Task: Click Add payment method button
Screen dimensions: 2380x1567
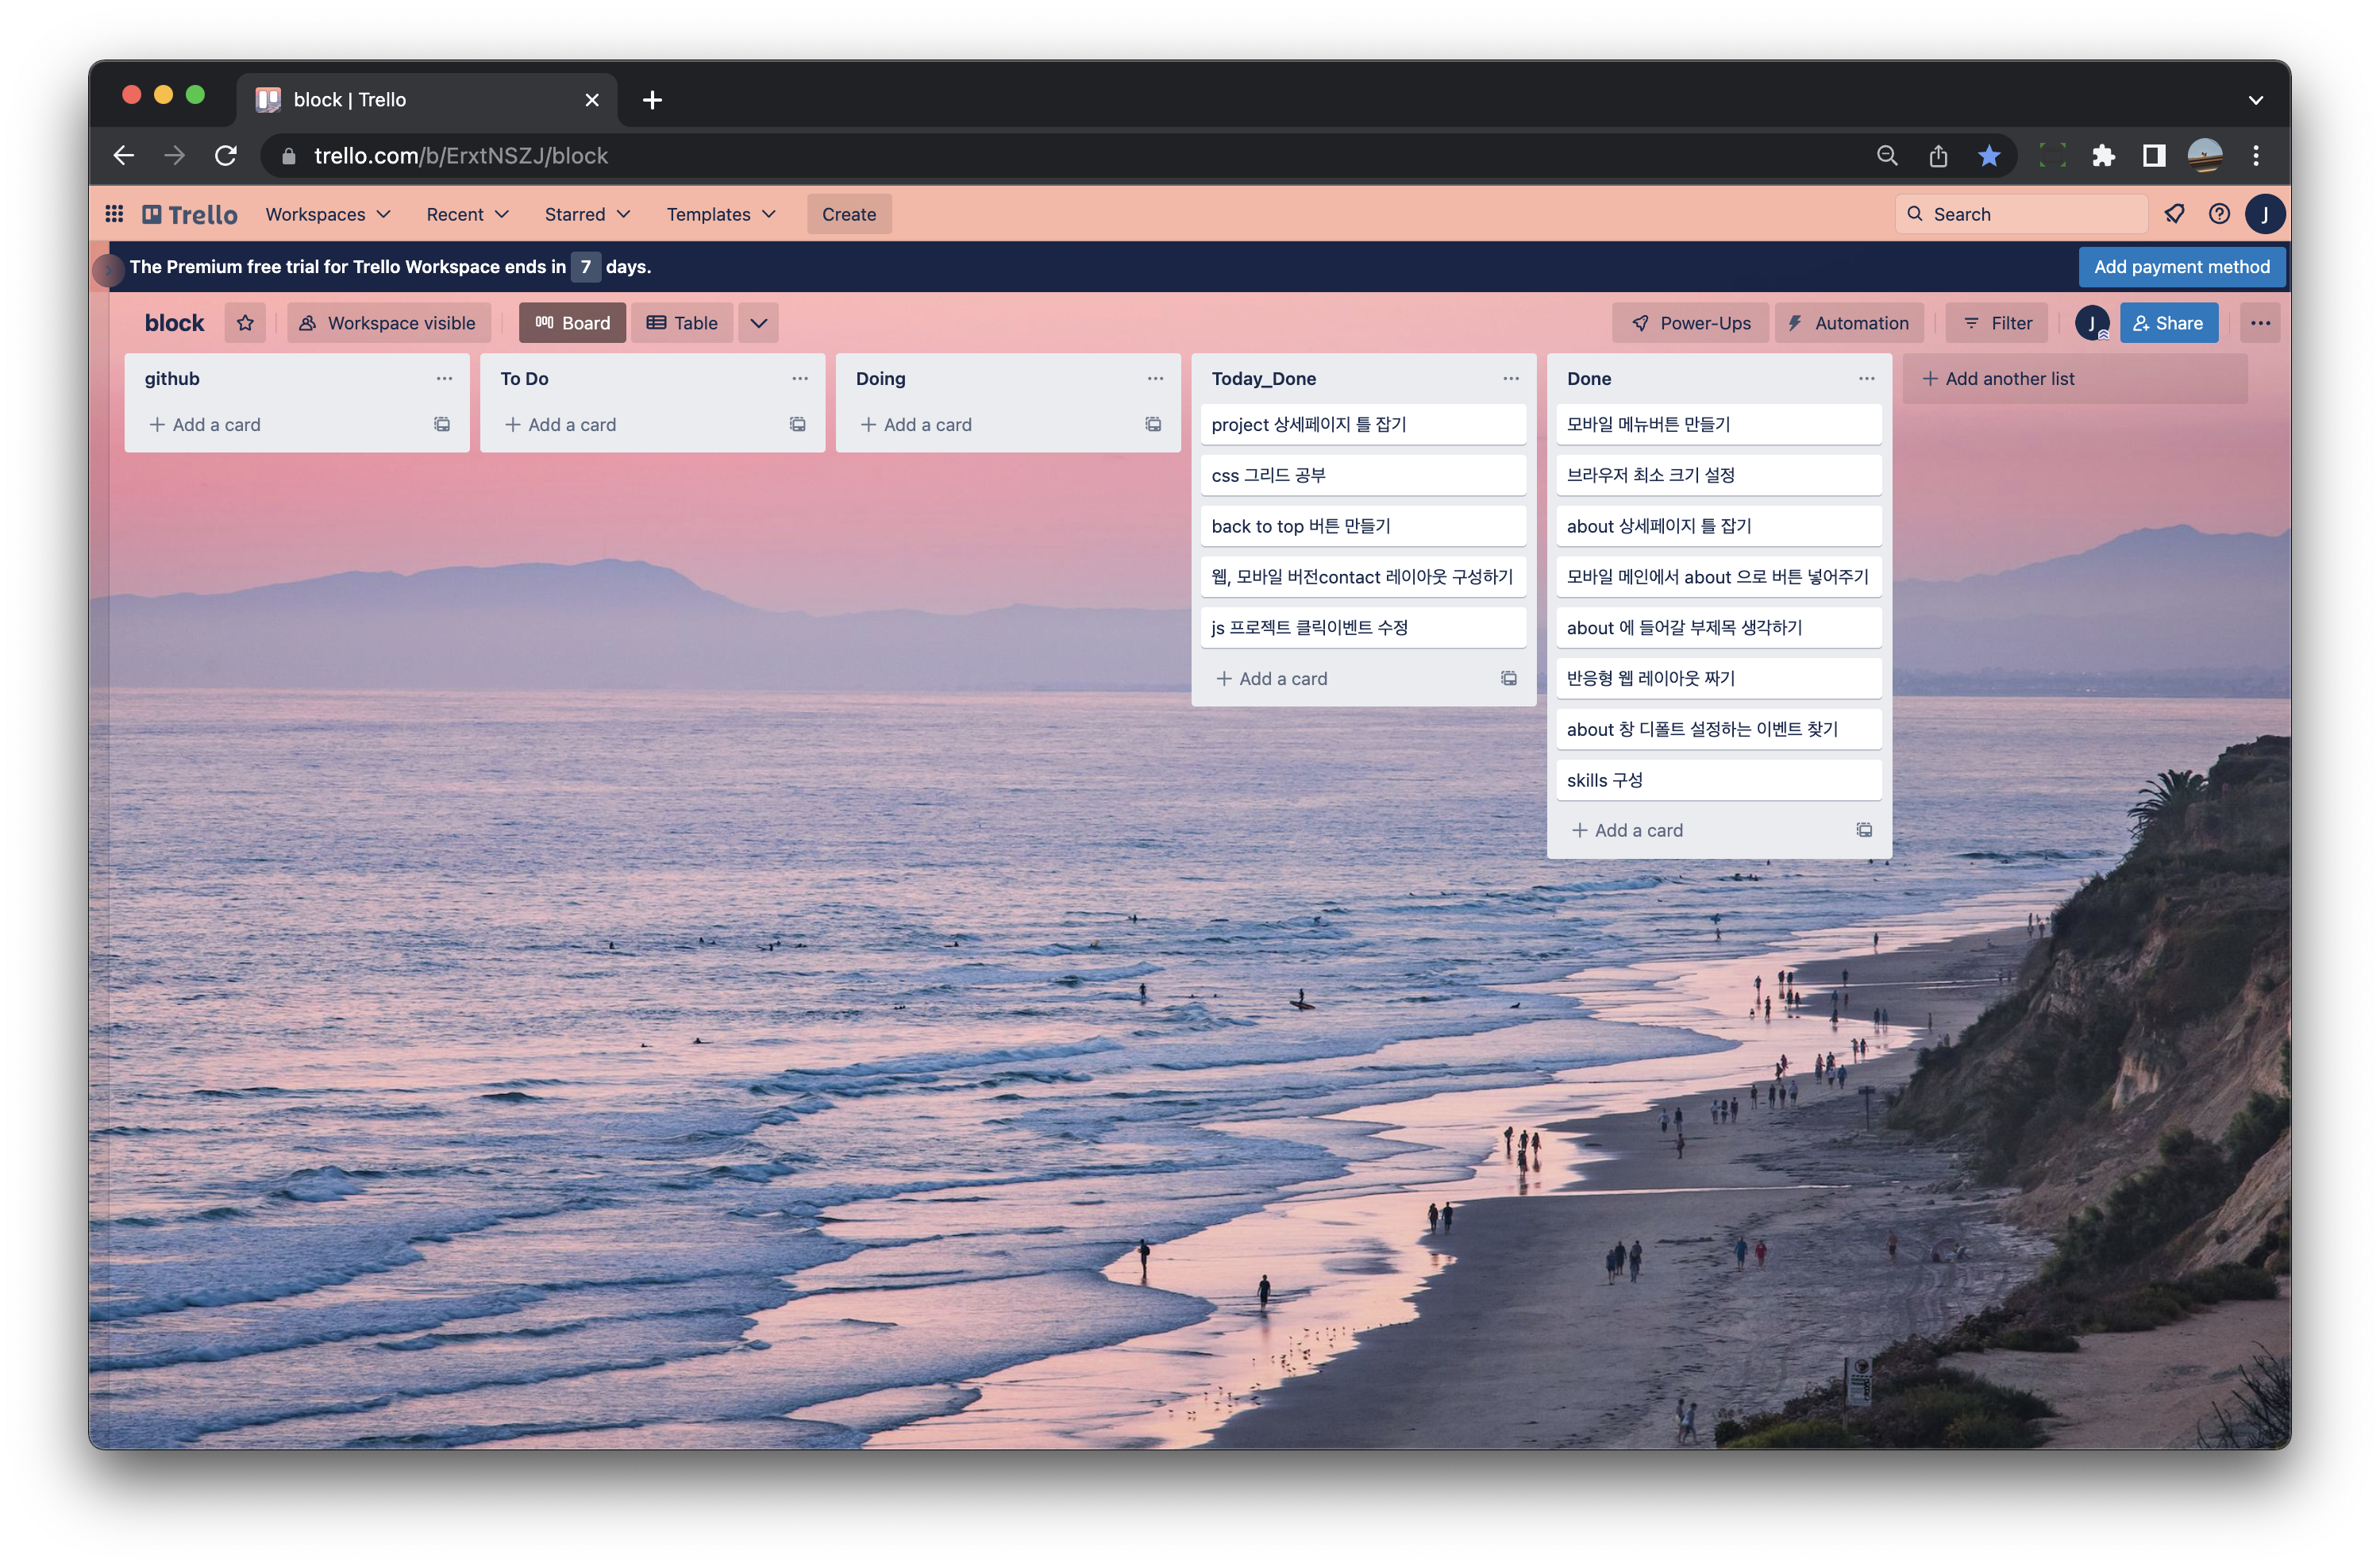Action: 2181,267
